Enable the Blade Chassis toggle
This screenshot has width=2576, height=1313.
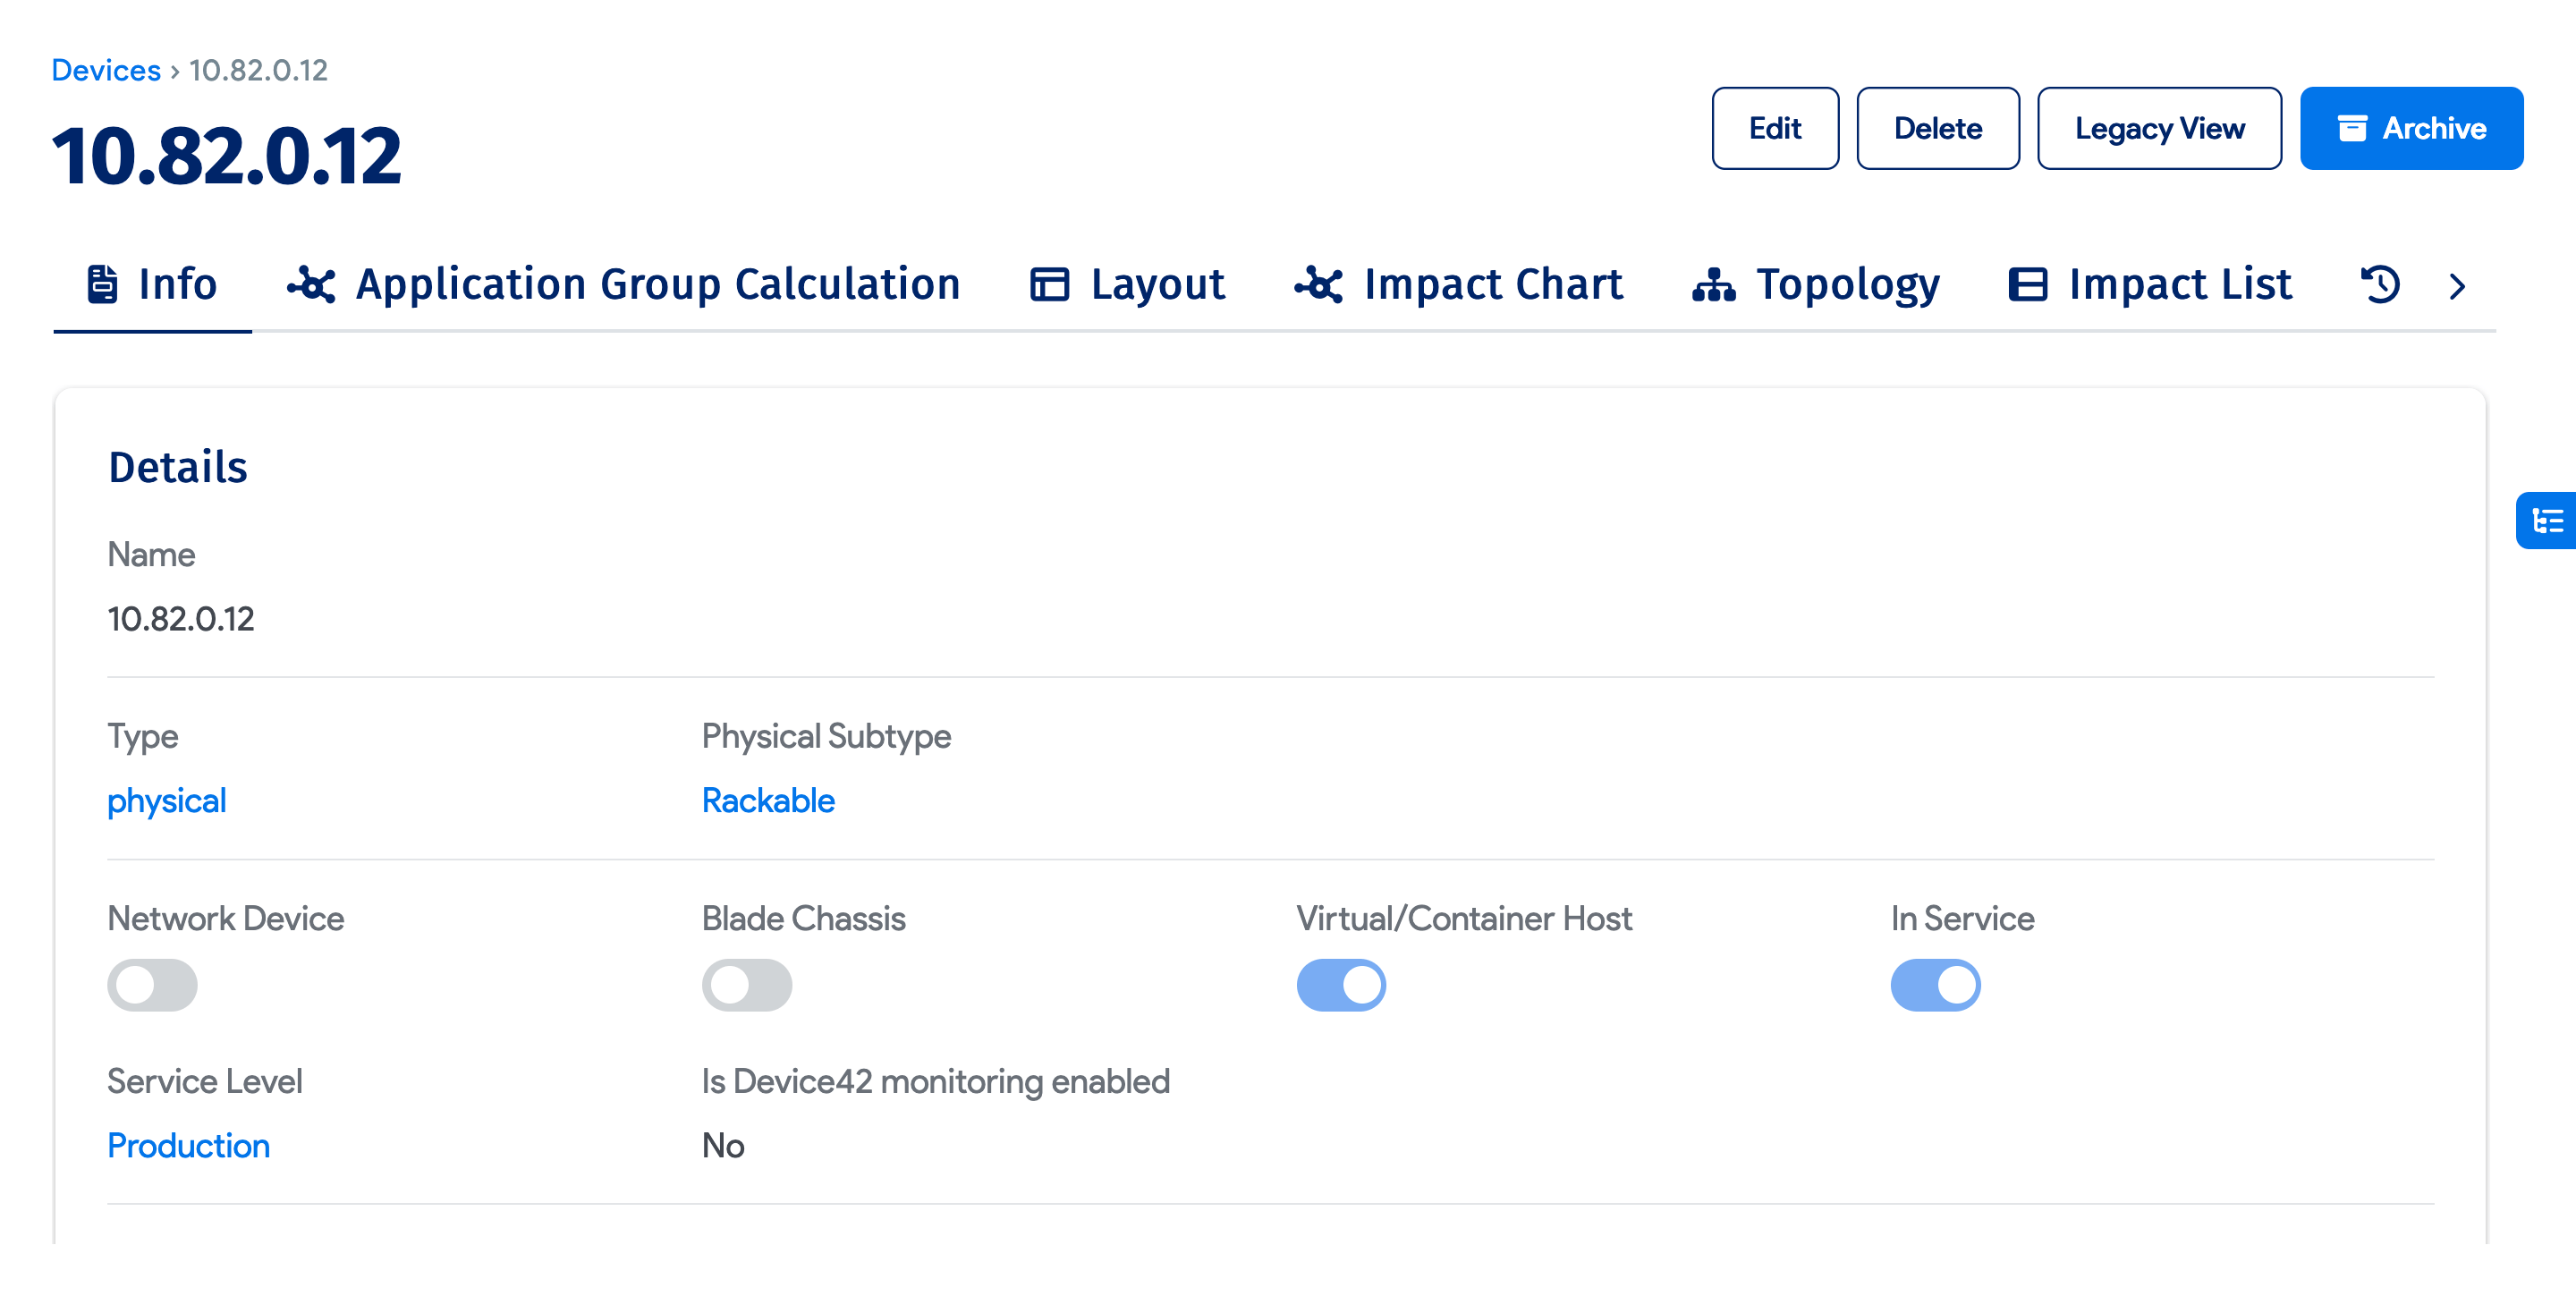(746, 985)
